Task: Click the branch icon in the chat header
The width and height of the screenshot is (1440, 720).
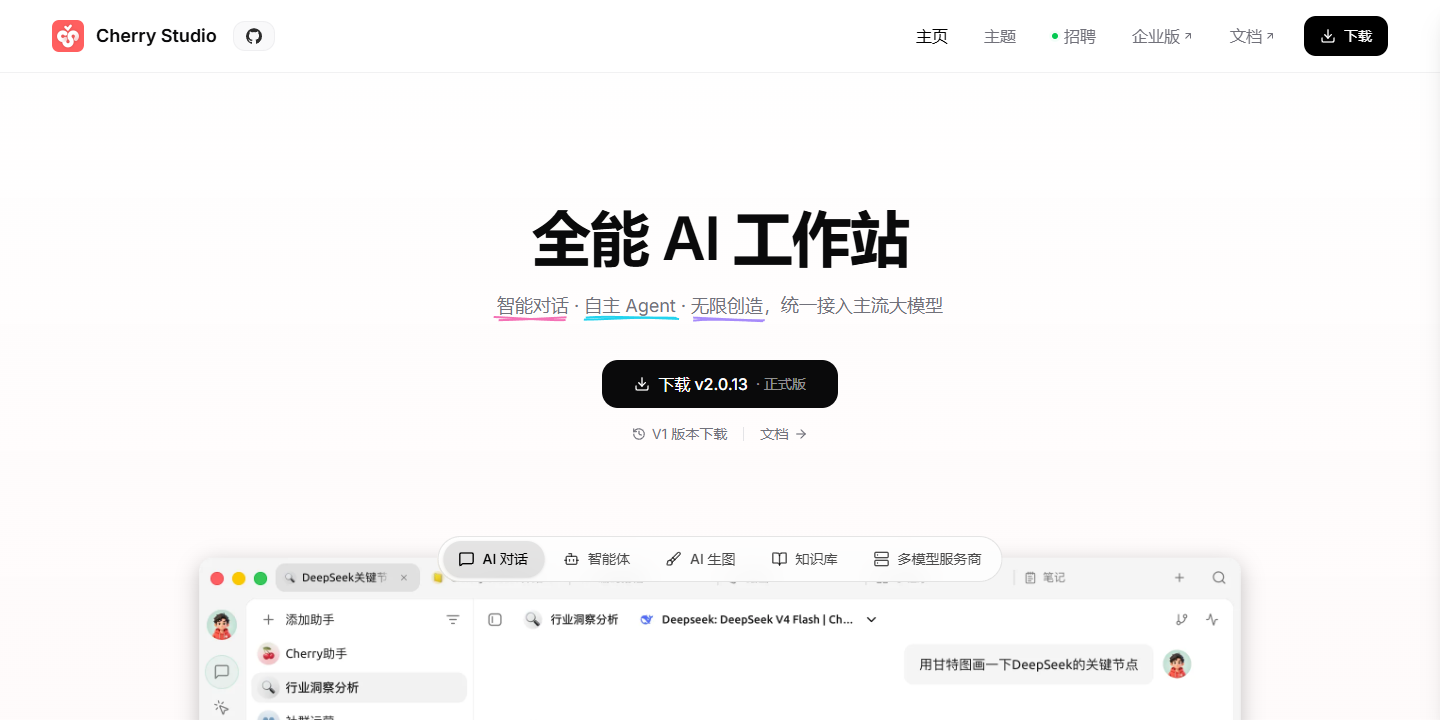Action: click(x=1182, y=620)
